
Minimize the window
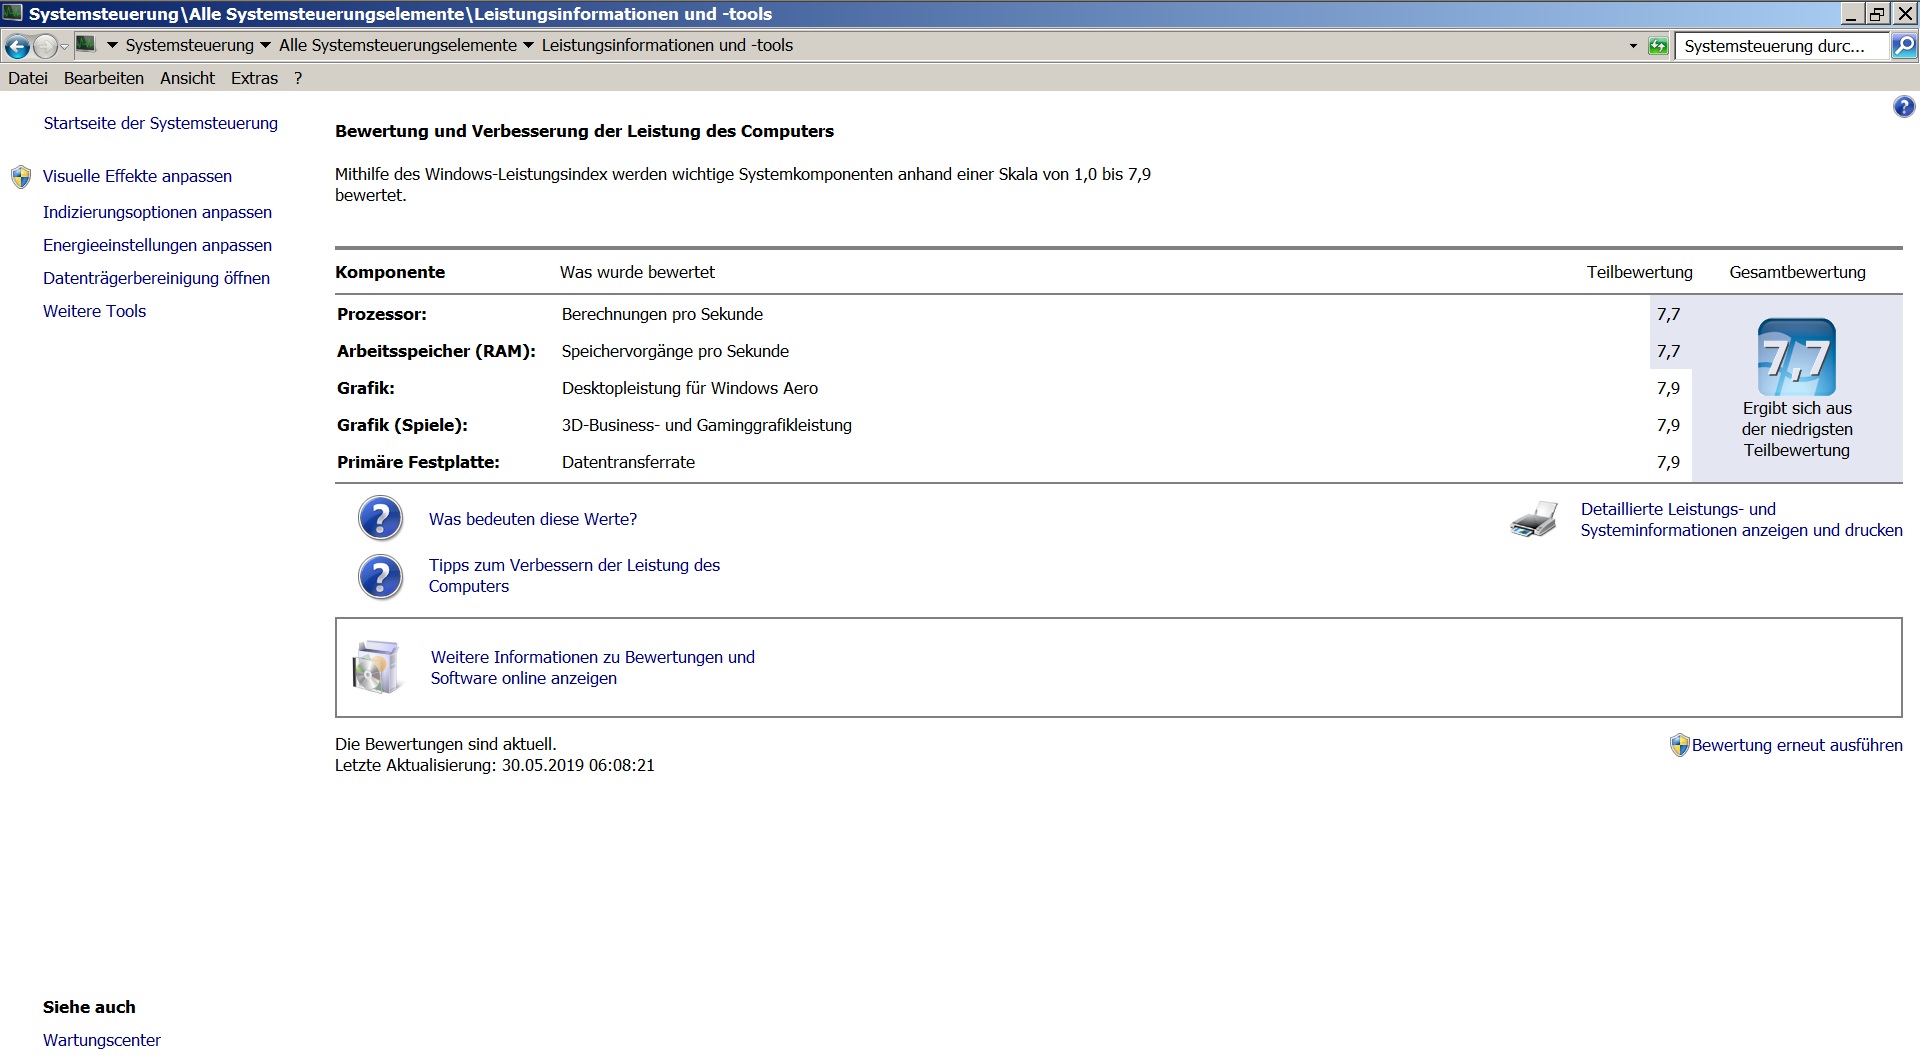[x=1852, y=14]
